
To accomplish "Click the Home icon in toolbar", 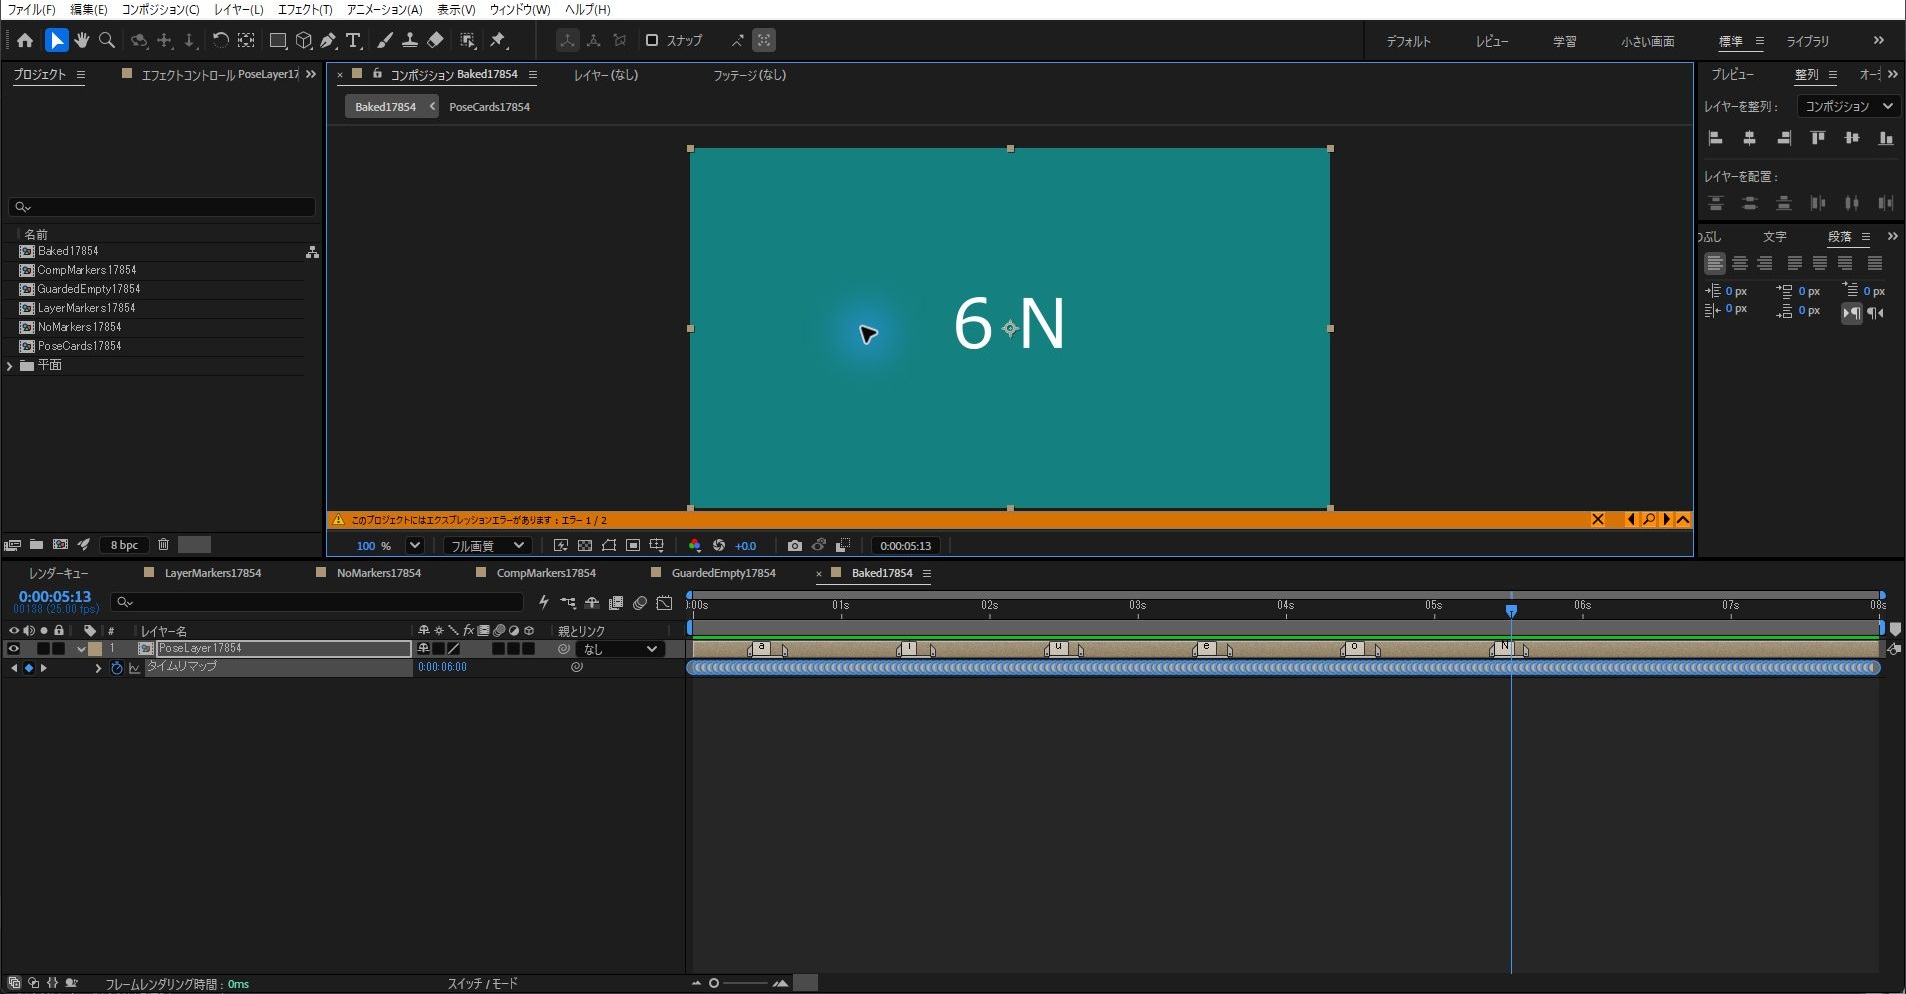I will [25, 40].
